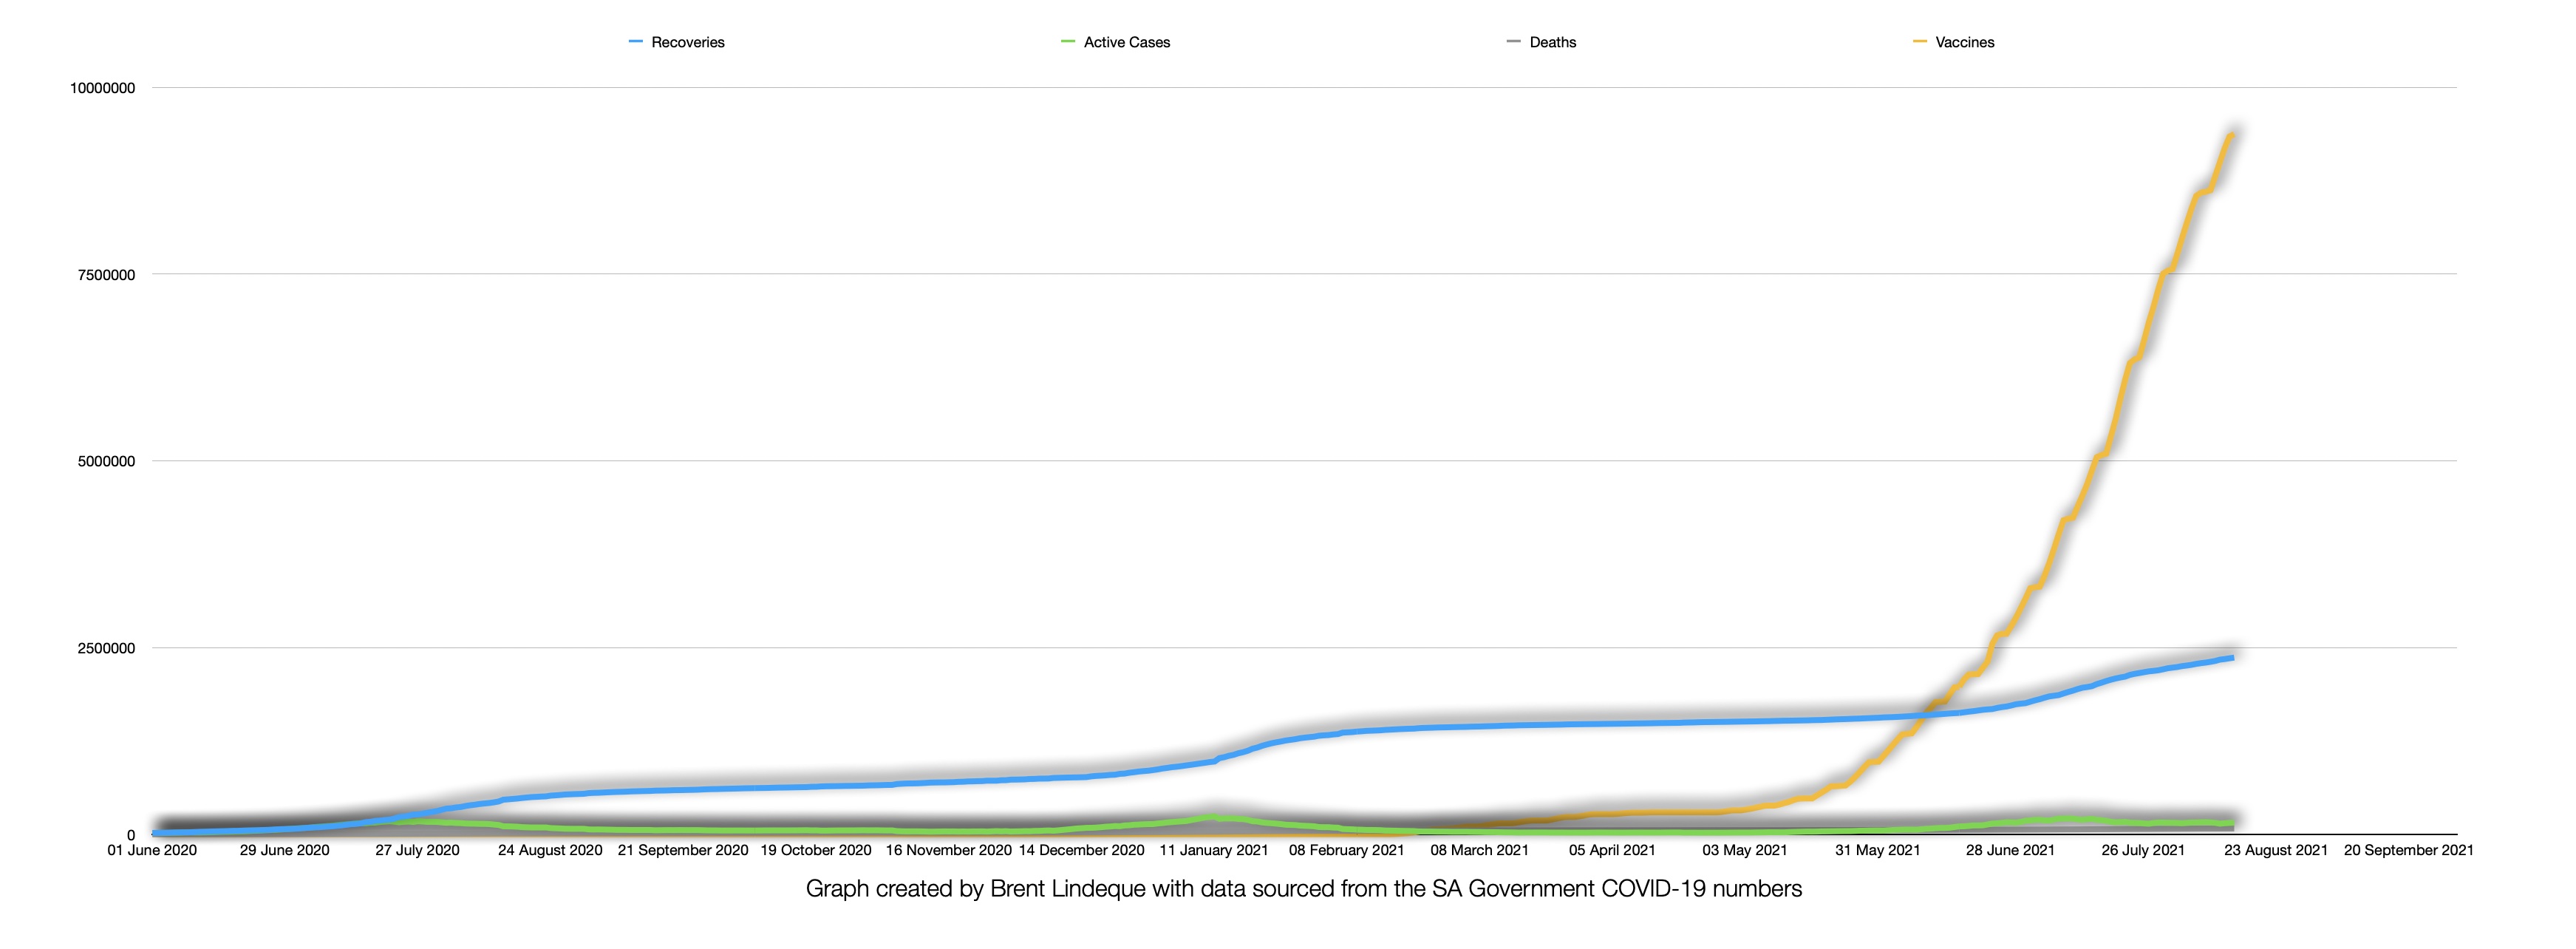This screenshot has width=2576, height=949.
Task: Select the Recoveries legend label
Action: [687, 42]
